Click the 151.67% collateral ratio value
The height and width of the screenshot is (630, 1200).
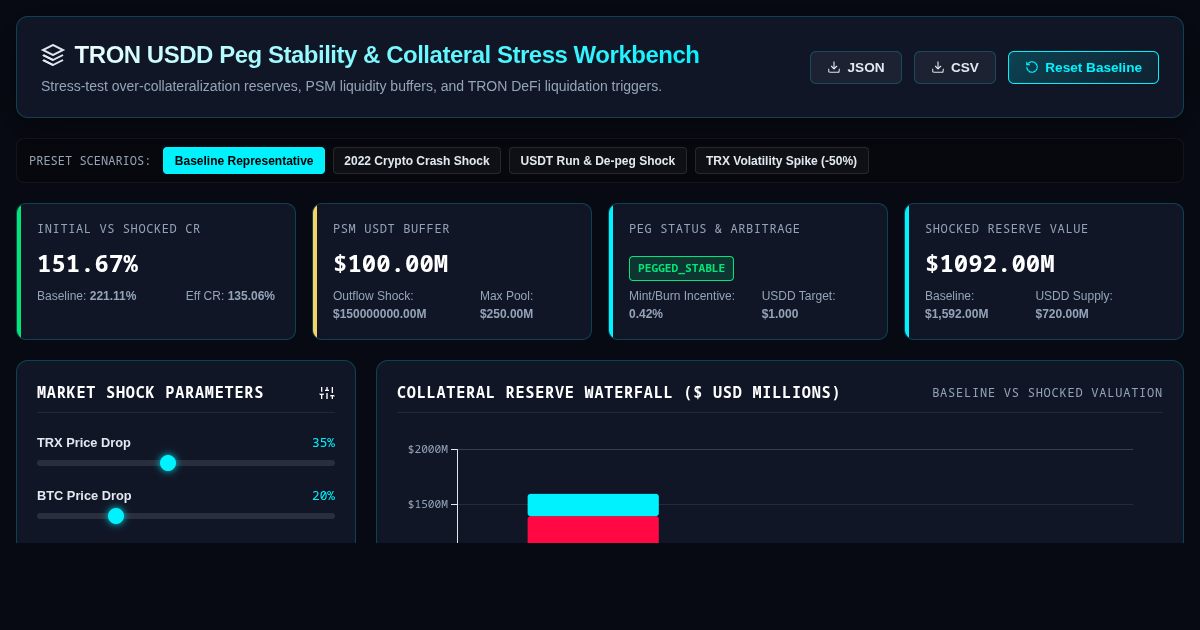(88, 264)
